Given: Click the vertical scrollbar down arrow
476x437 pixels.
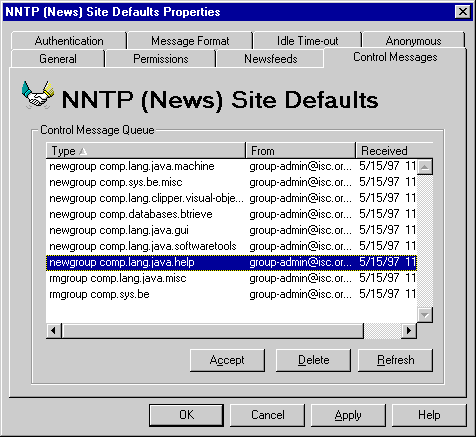Looking at the screenshot, I should (425, 315).
